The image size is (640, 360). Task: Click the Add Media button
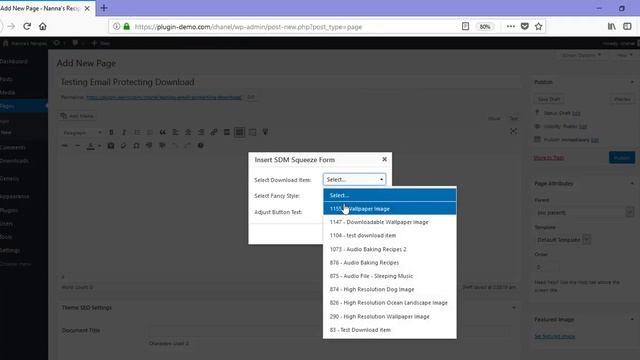click(78, 116)
